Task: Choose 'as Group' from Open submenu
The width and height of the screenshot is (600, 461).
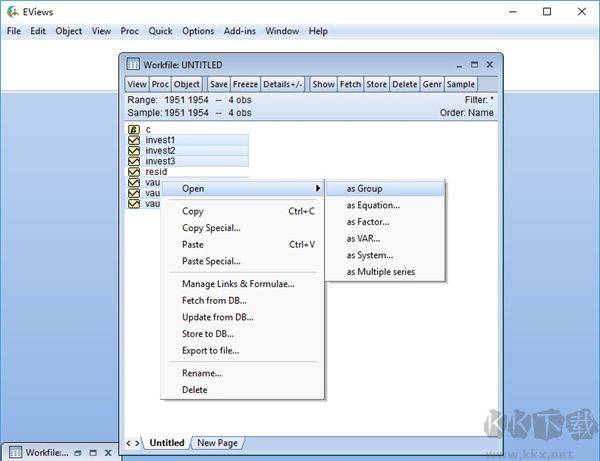Action: [x=364, y=188]
